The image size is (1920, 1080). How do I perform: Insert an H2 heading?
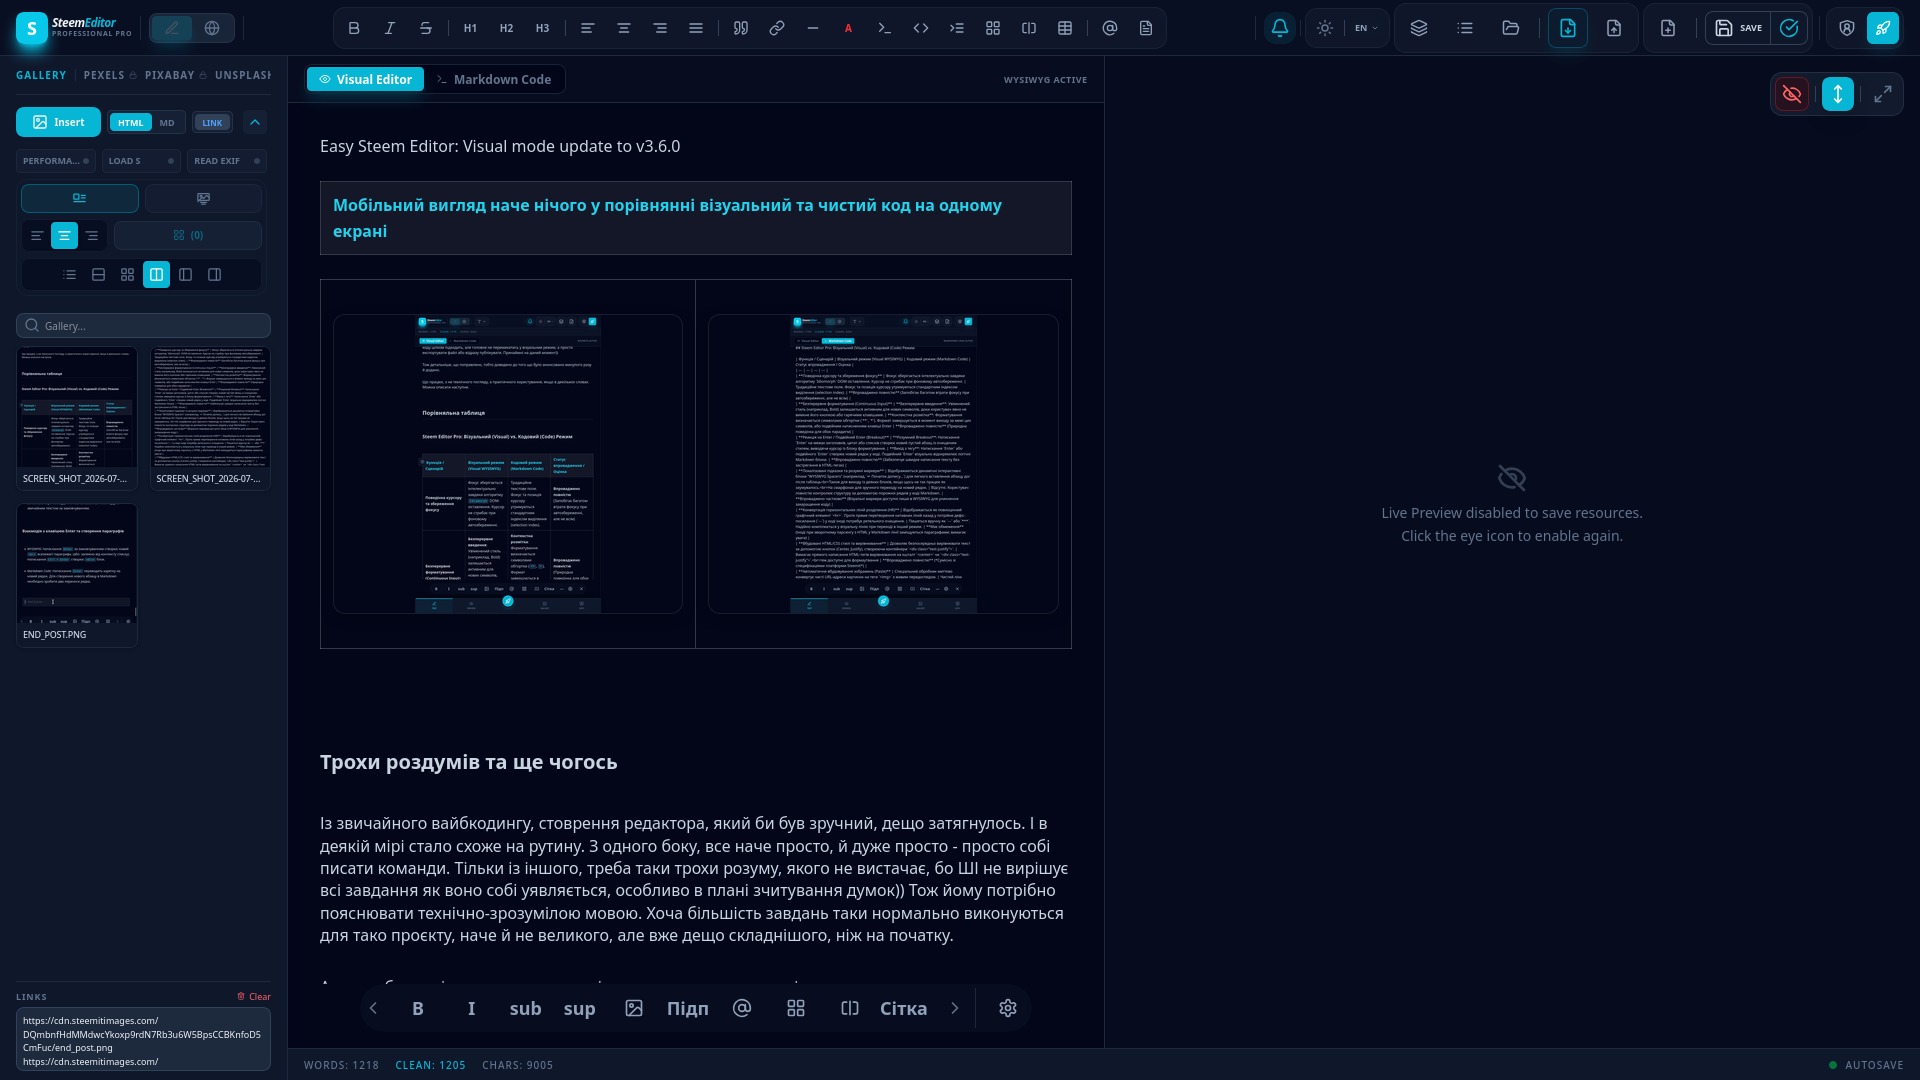(x=506, y=28)
